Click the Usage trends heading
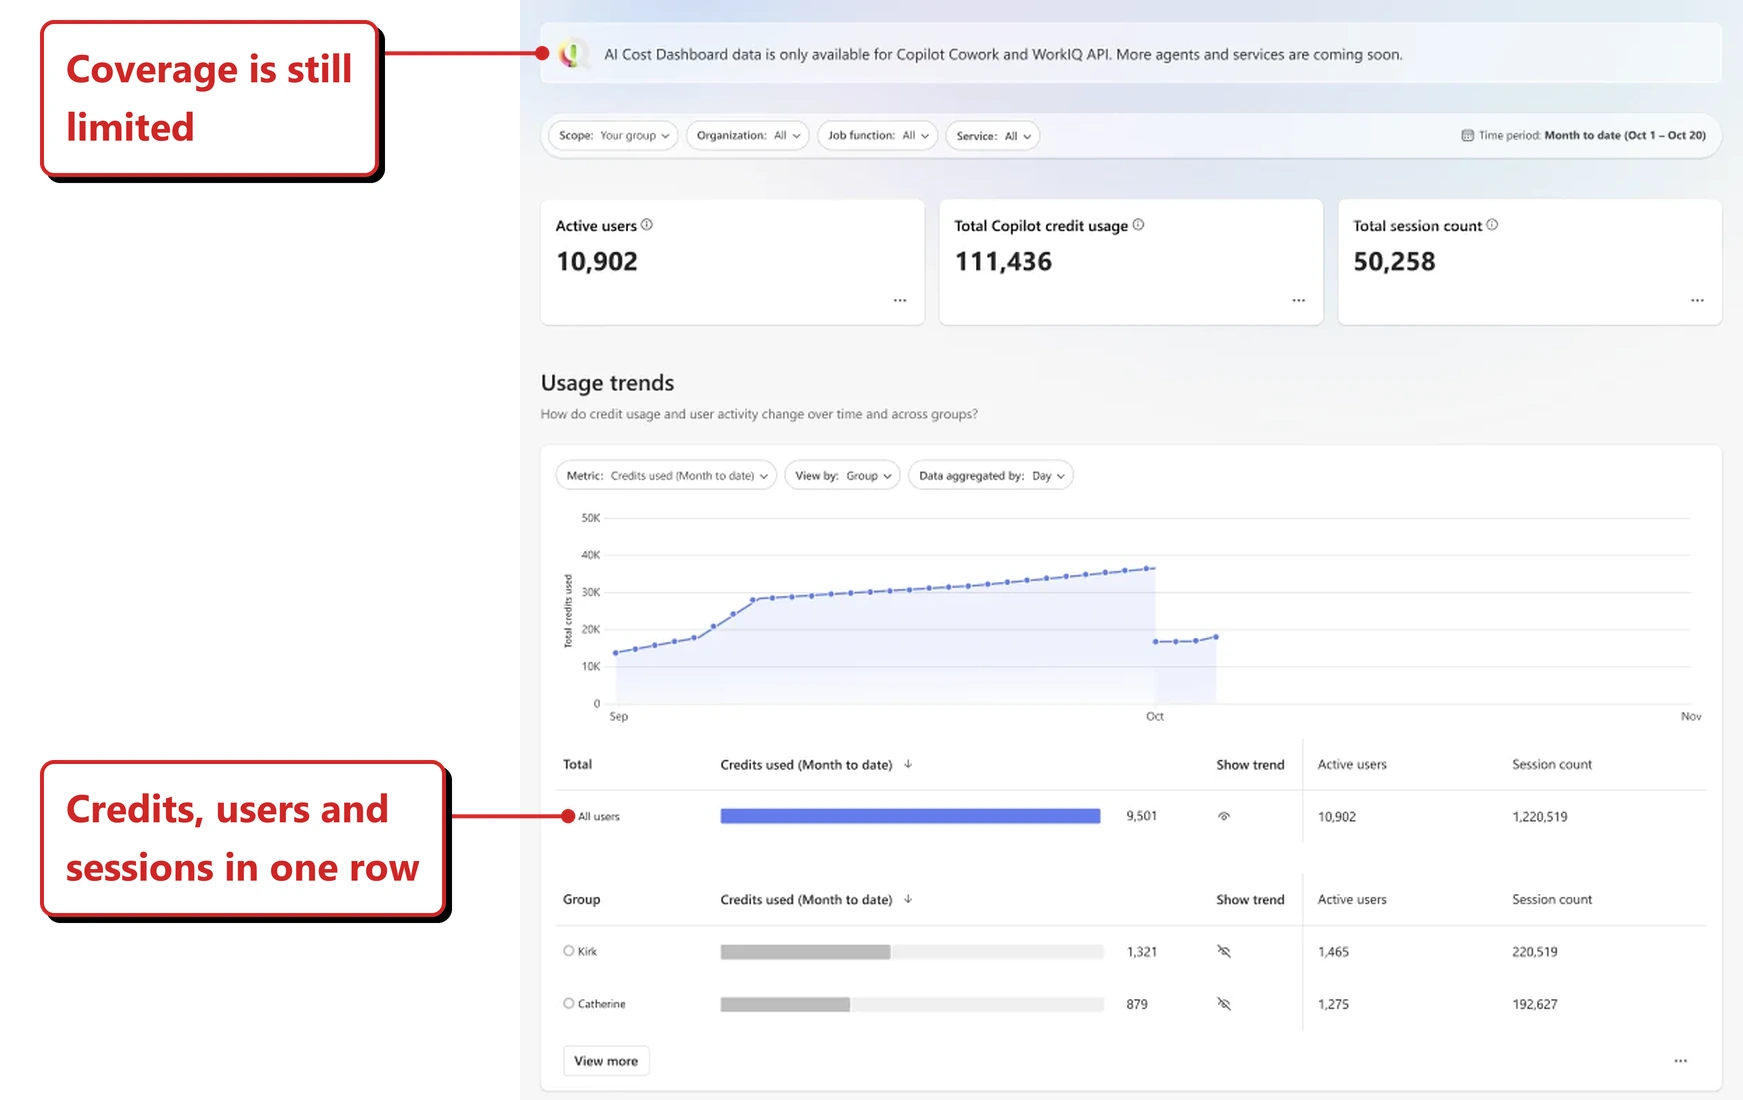Image resolution: width=1743 pixels, height=1100 pixels. click(607, 383)
